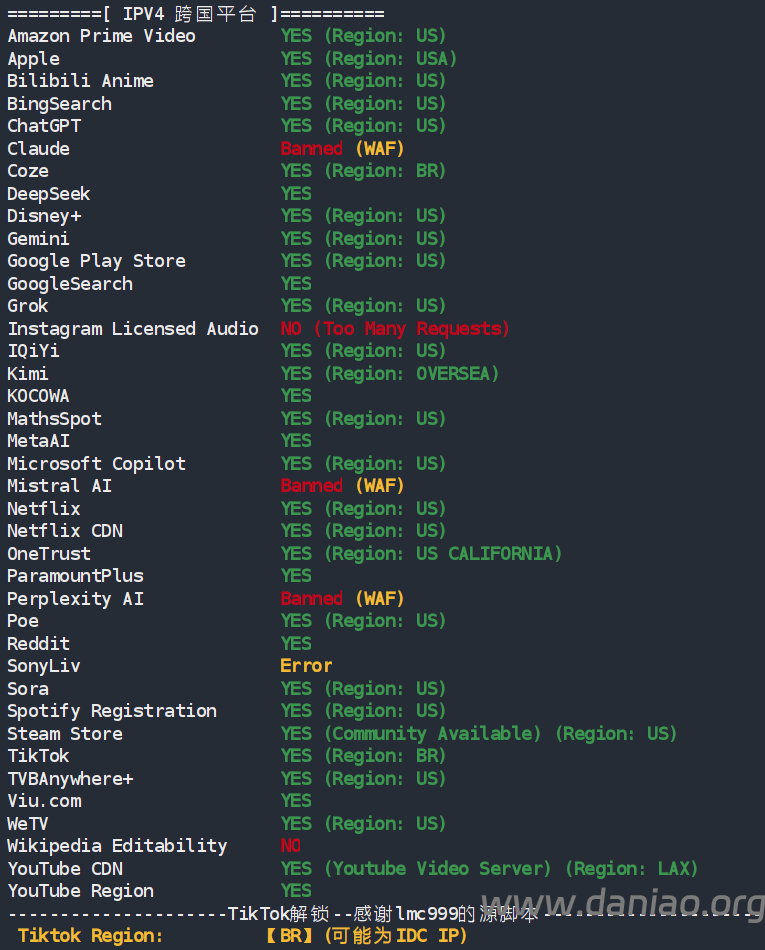Image resolution: width=765 pixels, height=950 pixels.
Task: Click 'Coze' service name
Action: point(28,171)
